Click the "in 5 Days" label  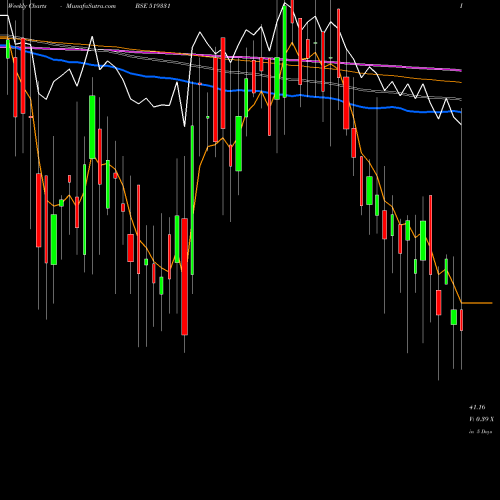(480, 431)
